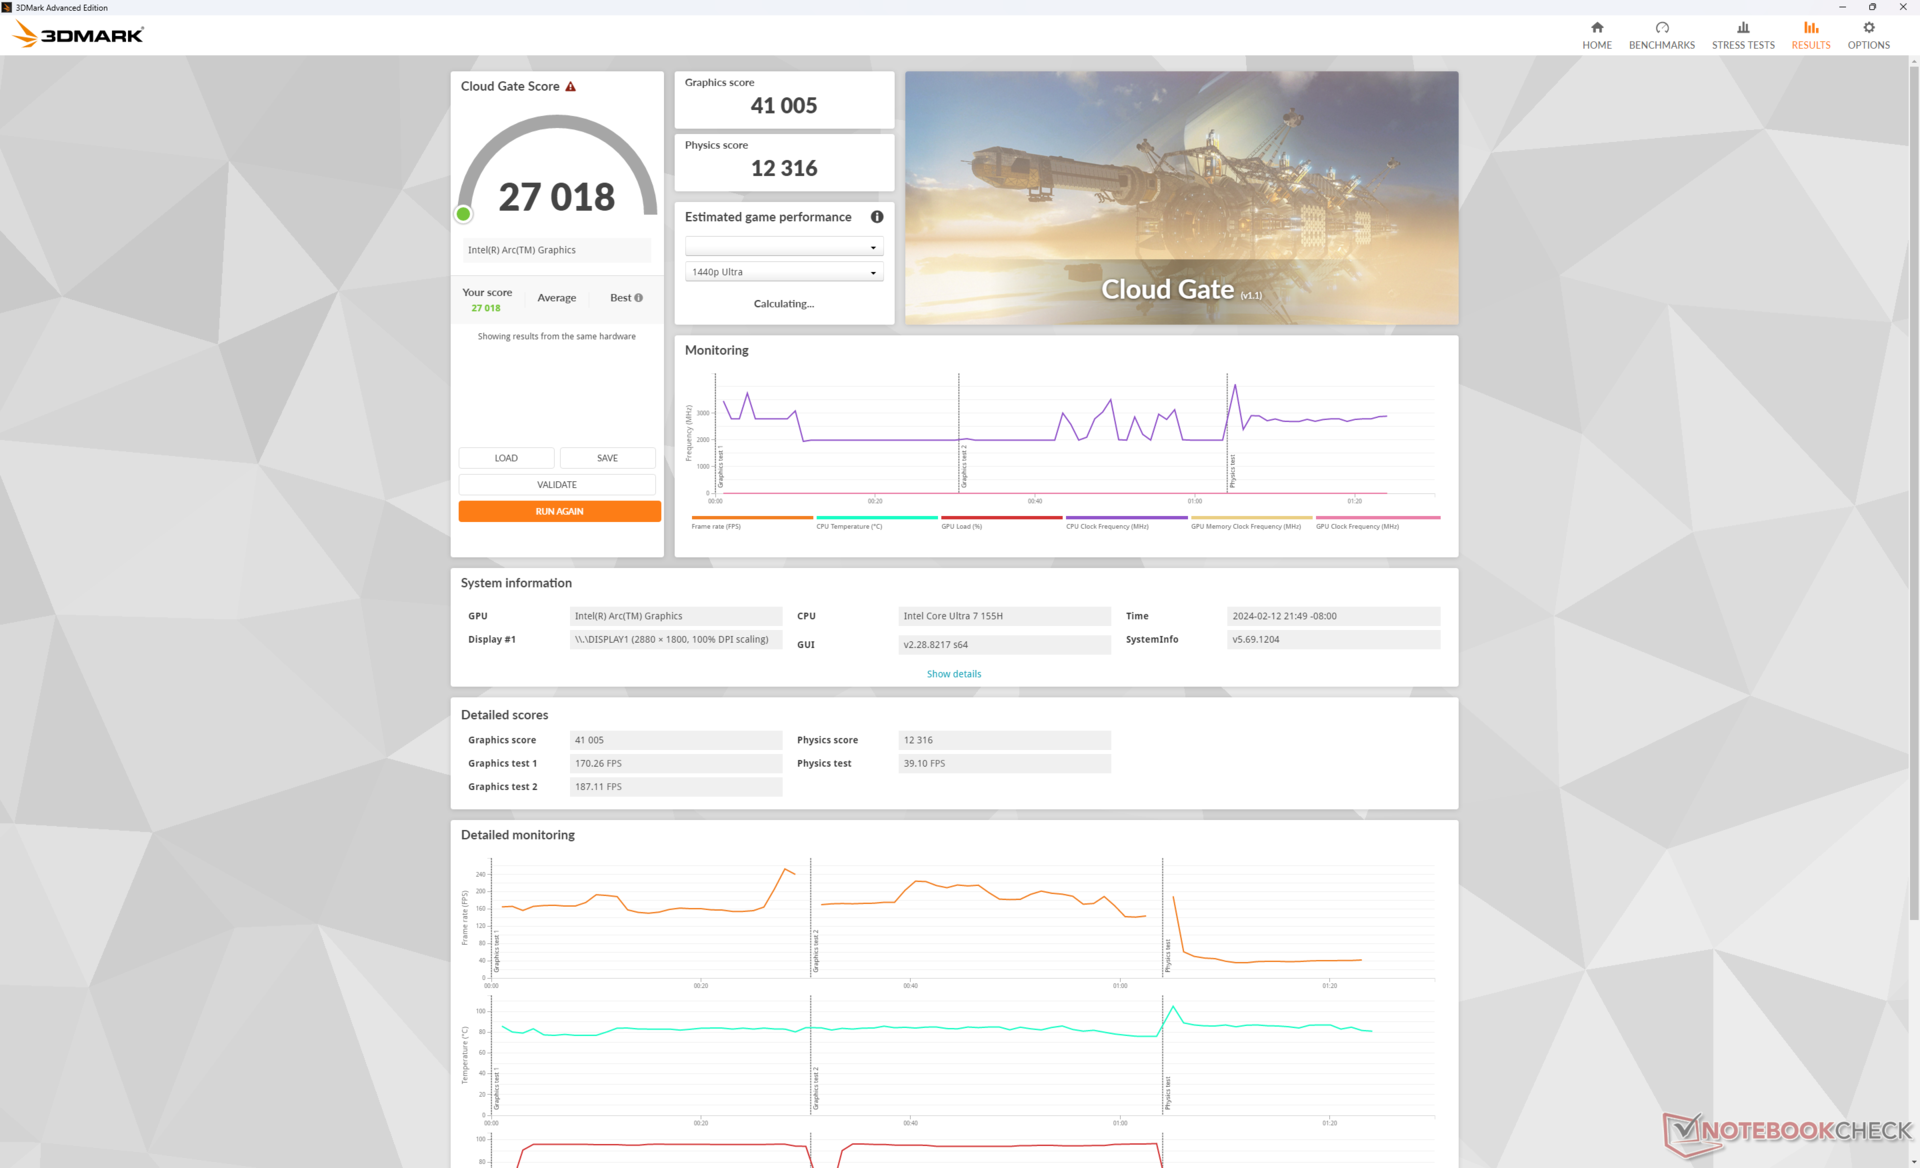Open the Home icon in navigation
This screenshot has width=1920, height=1168.
tap(1597, 28)
